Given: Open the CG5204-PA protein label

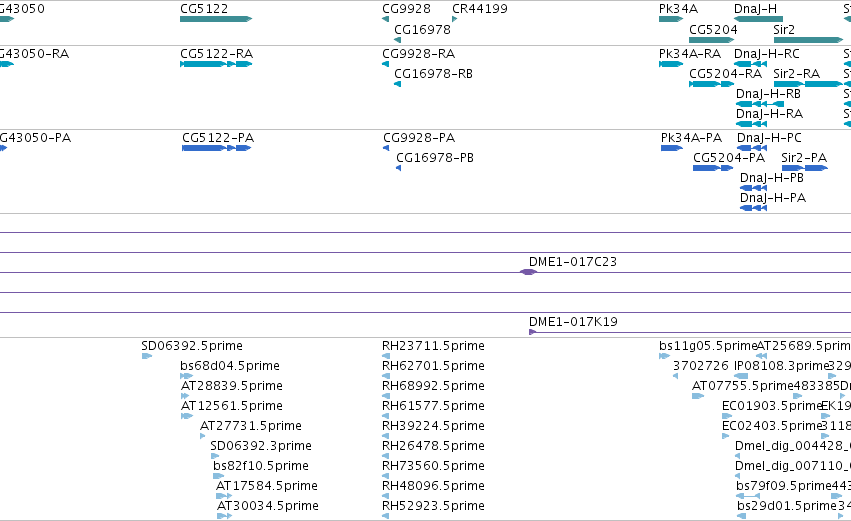Looking at the screenshot, I should pyautogui.click(x=729, y=158).
